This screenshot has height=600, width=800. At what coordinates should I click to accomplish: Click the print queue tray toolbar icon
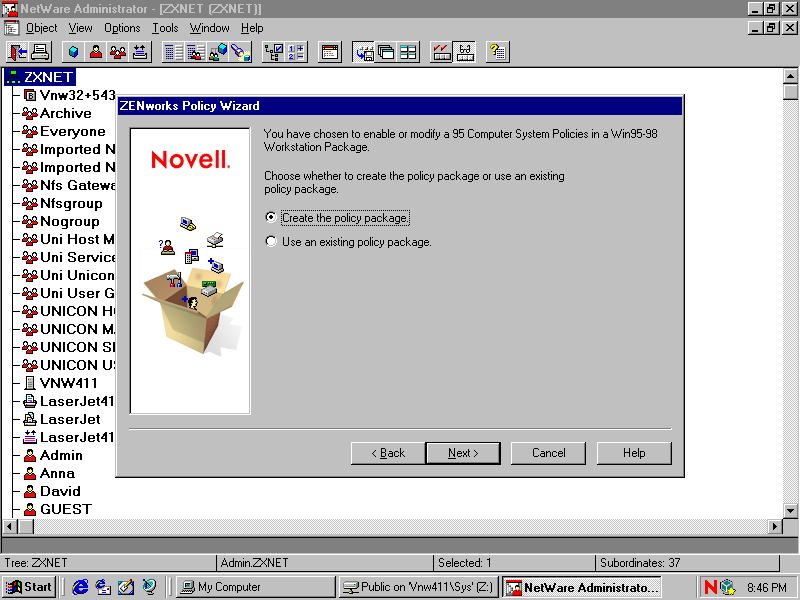pos(140,52)
